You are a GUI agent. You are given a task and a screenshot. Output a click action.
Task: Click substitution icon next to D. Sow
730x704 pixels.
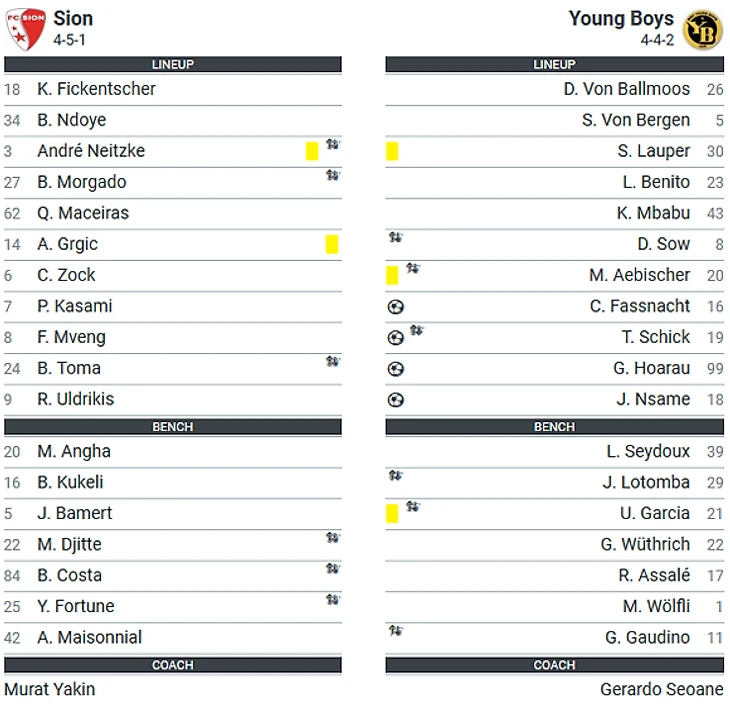click(396, 238)
